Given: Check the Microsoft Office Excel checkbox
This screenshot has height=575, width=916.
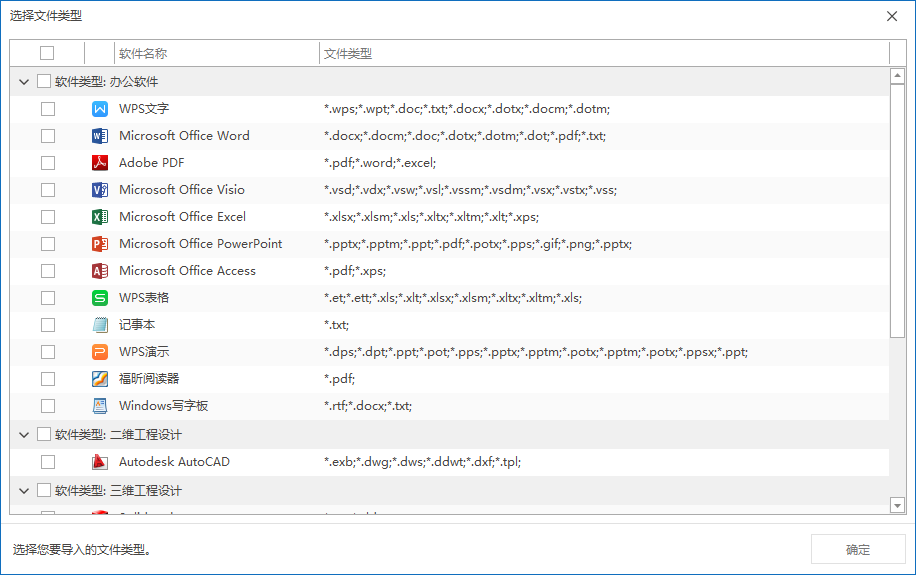Looking at the screenshot, I should 48,217.
